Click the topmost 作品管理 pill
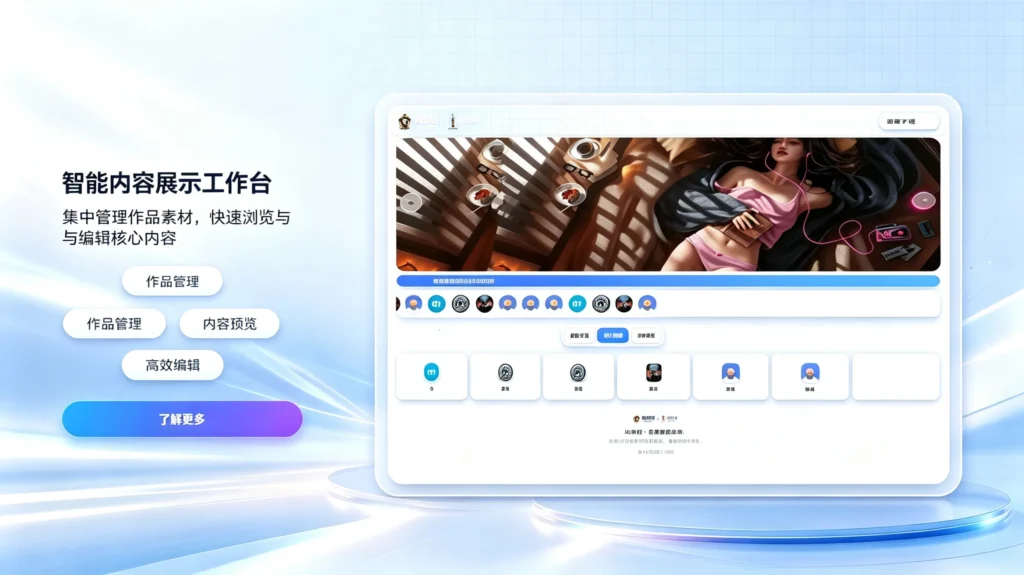The width and height of the screenshot is (1024, 575). coord(172,282)
